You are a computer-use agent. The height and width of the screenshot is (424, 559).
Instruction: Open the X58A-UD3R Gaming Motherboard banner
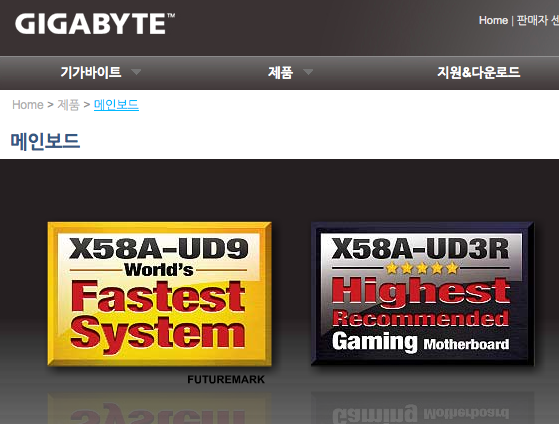click(x=422, y=294)
